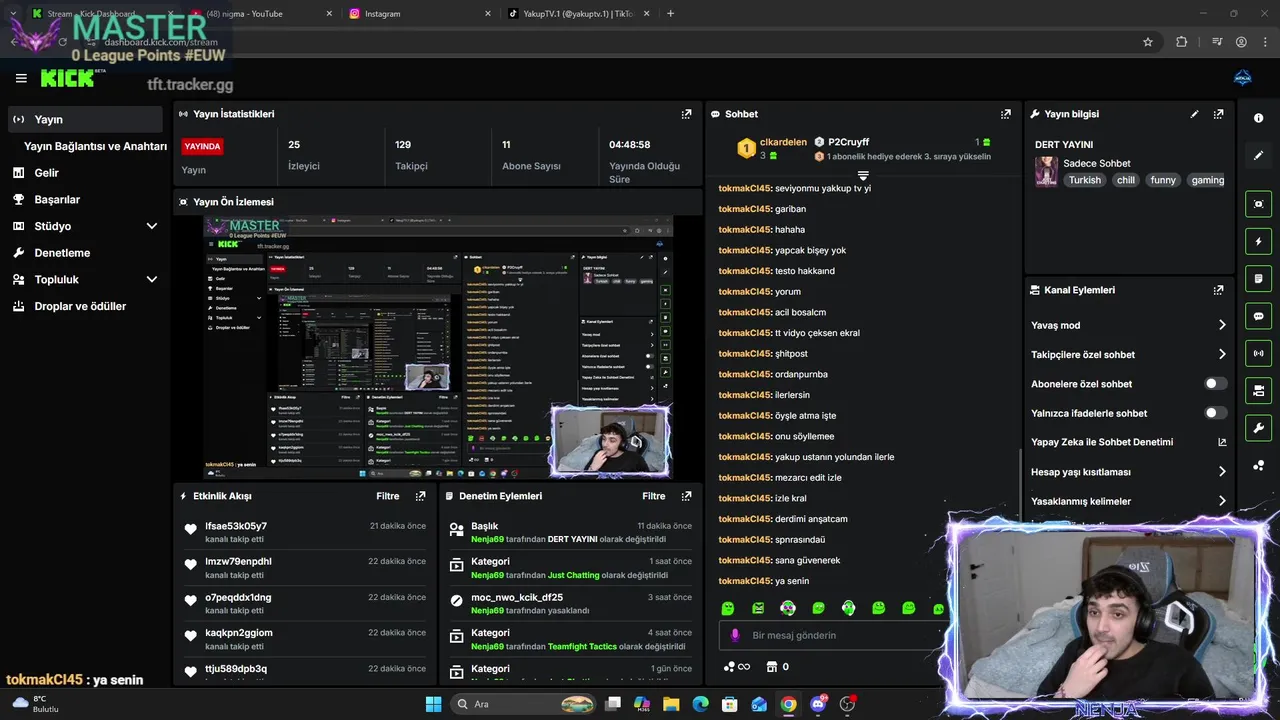The height and width of the screenshot is (720, 1280).
Task: Open the chat shop icon with count 0
Action: tap(777, 667)
